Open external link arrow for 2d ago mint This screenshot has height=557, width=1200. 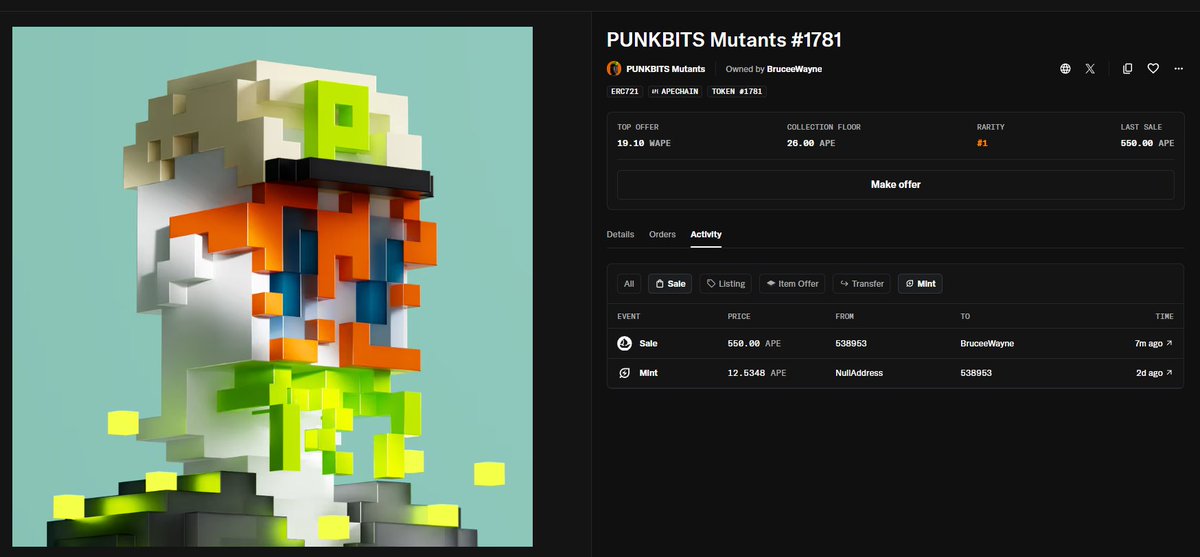coord(1169,373)
